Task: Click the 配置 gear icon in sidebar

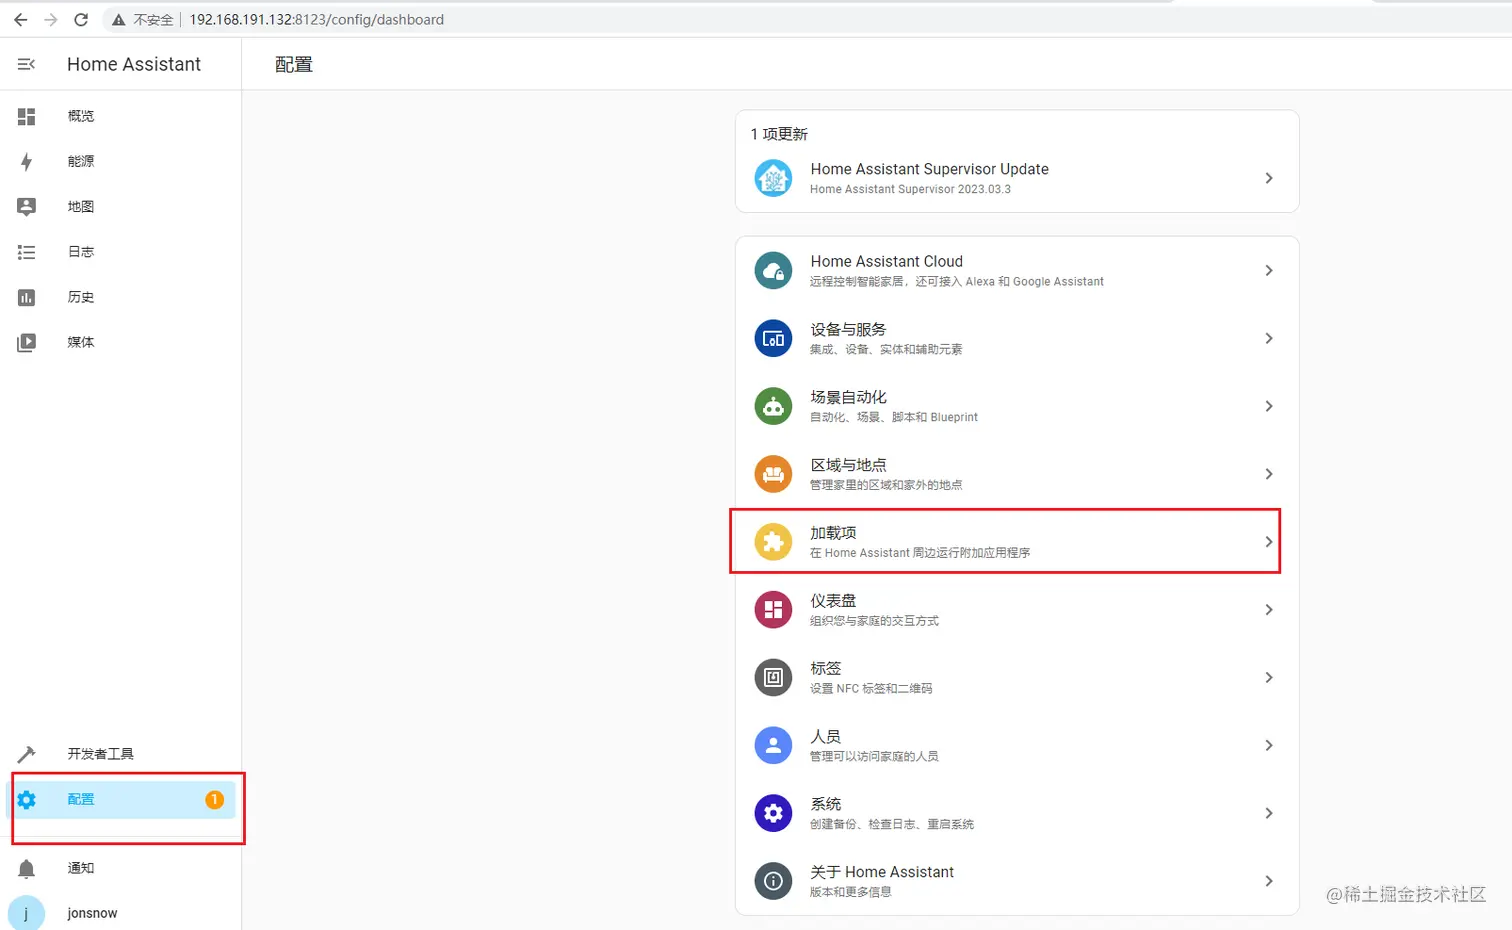Action: point(27,799)
